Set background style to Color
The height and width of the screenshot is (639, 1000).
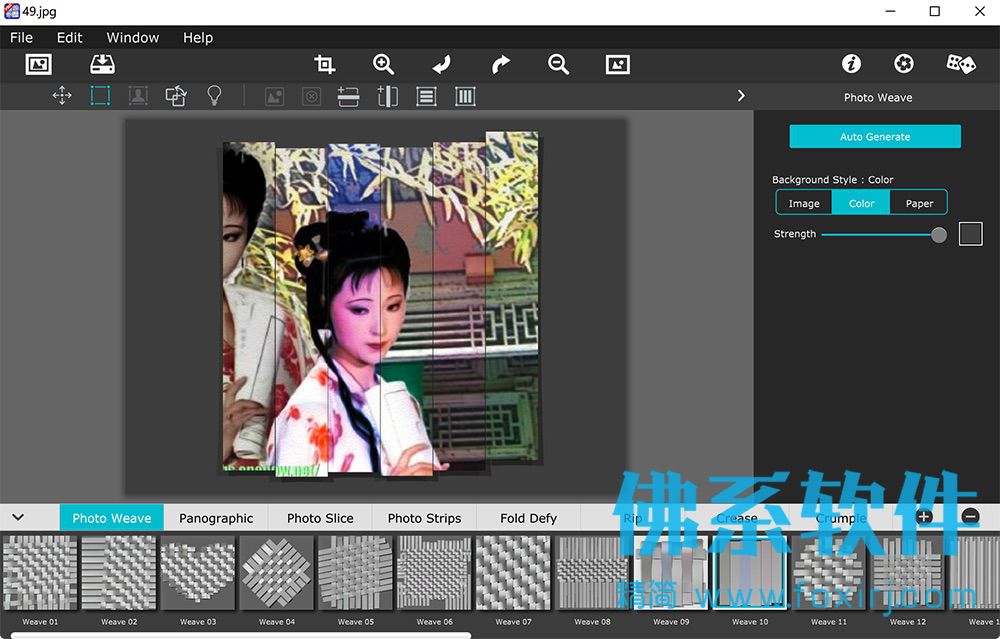(x=861, y=203)
